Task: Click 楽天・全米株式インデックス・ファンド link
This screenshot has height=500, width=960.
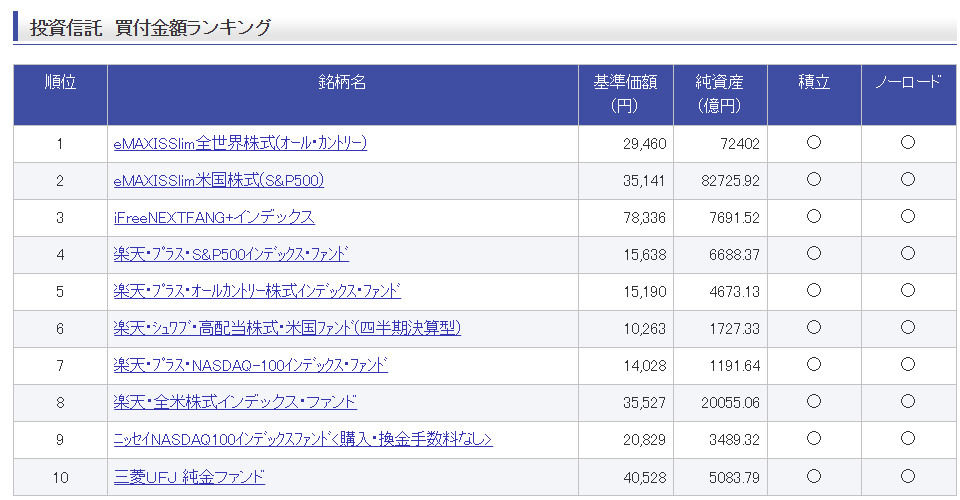Action: pos(235,402)
